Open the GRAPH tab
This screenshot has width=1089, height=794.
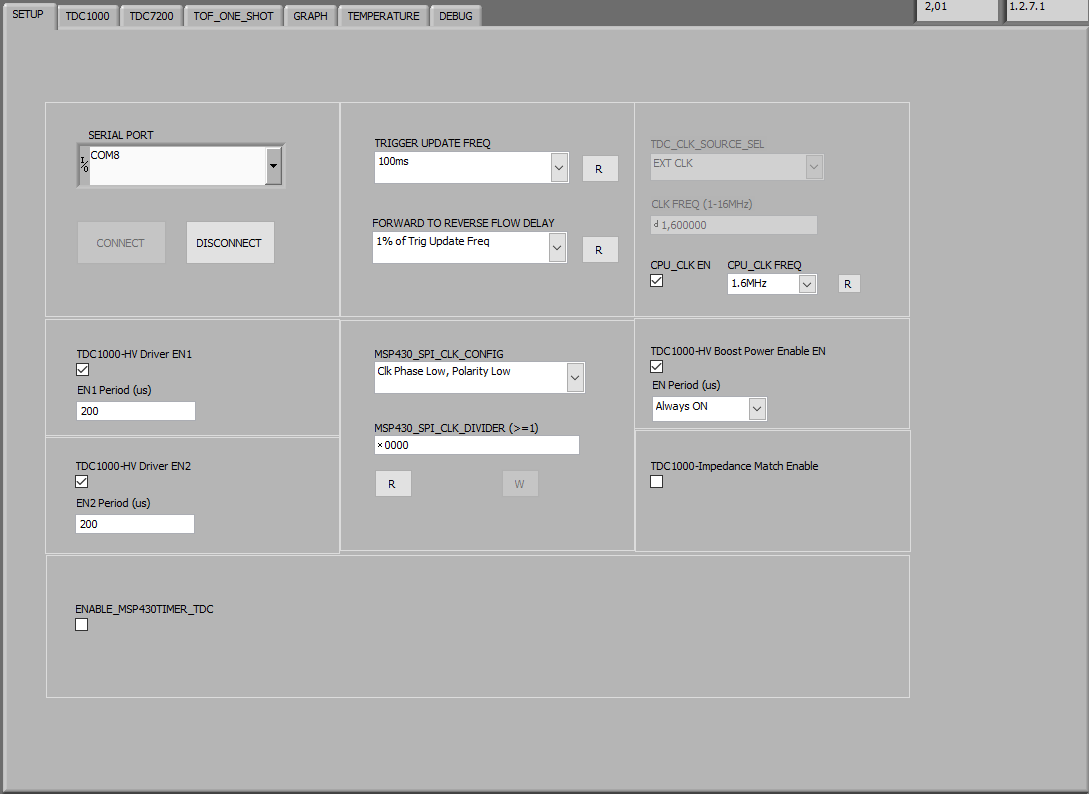(310, 16)
